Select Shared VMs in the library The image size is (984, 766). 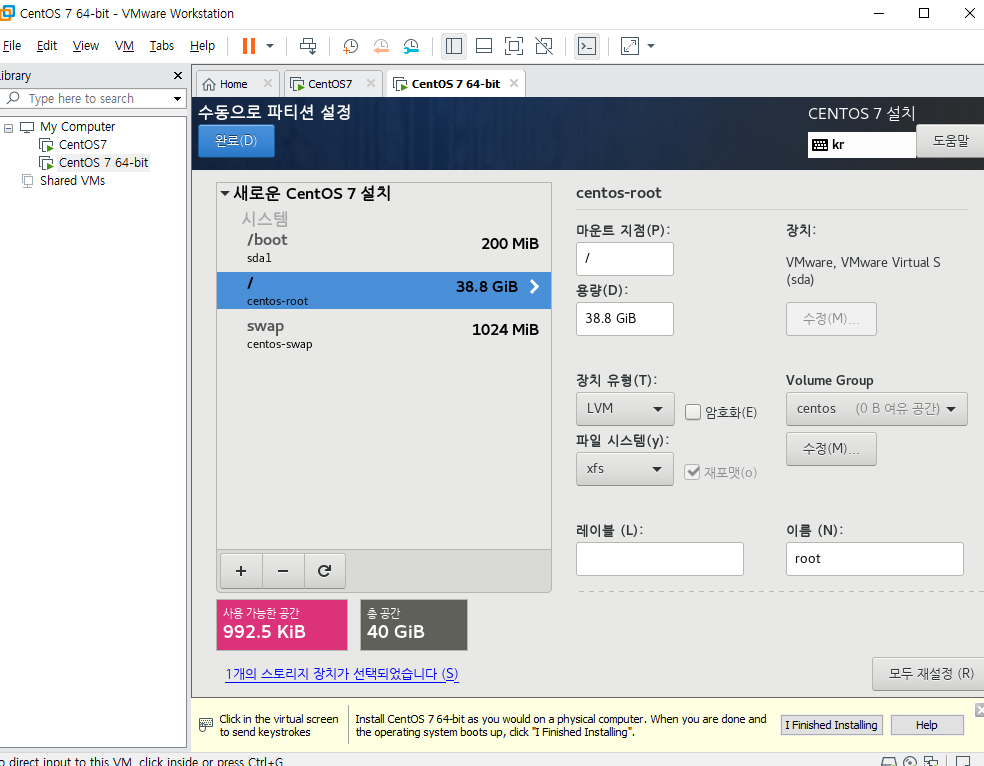(x=72, y=181)
